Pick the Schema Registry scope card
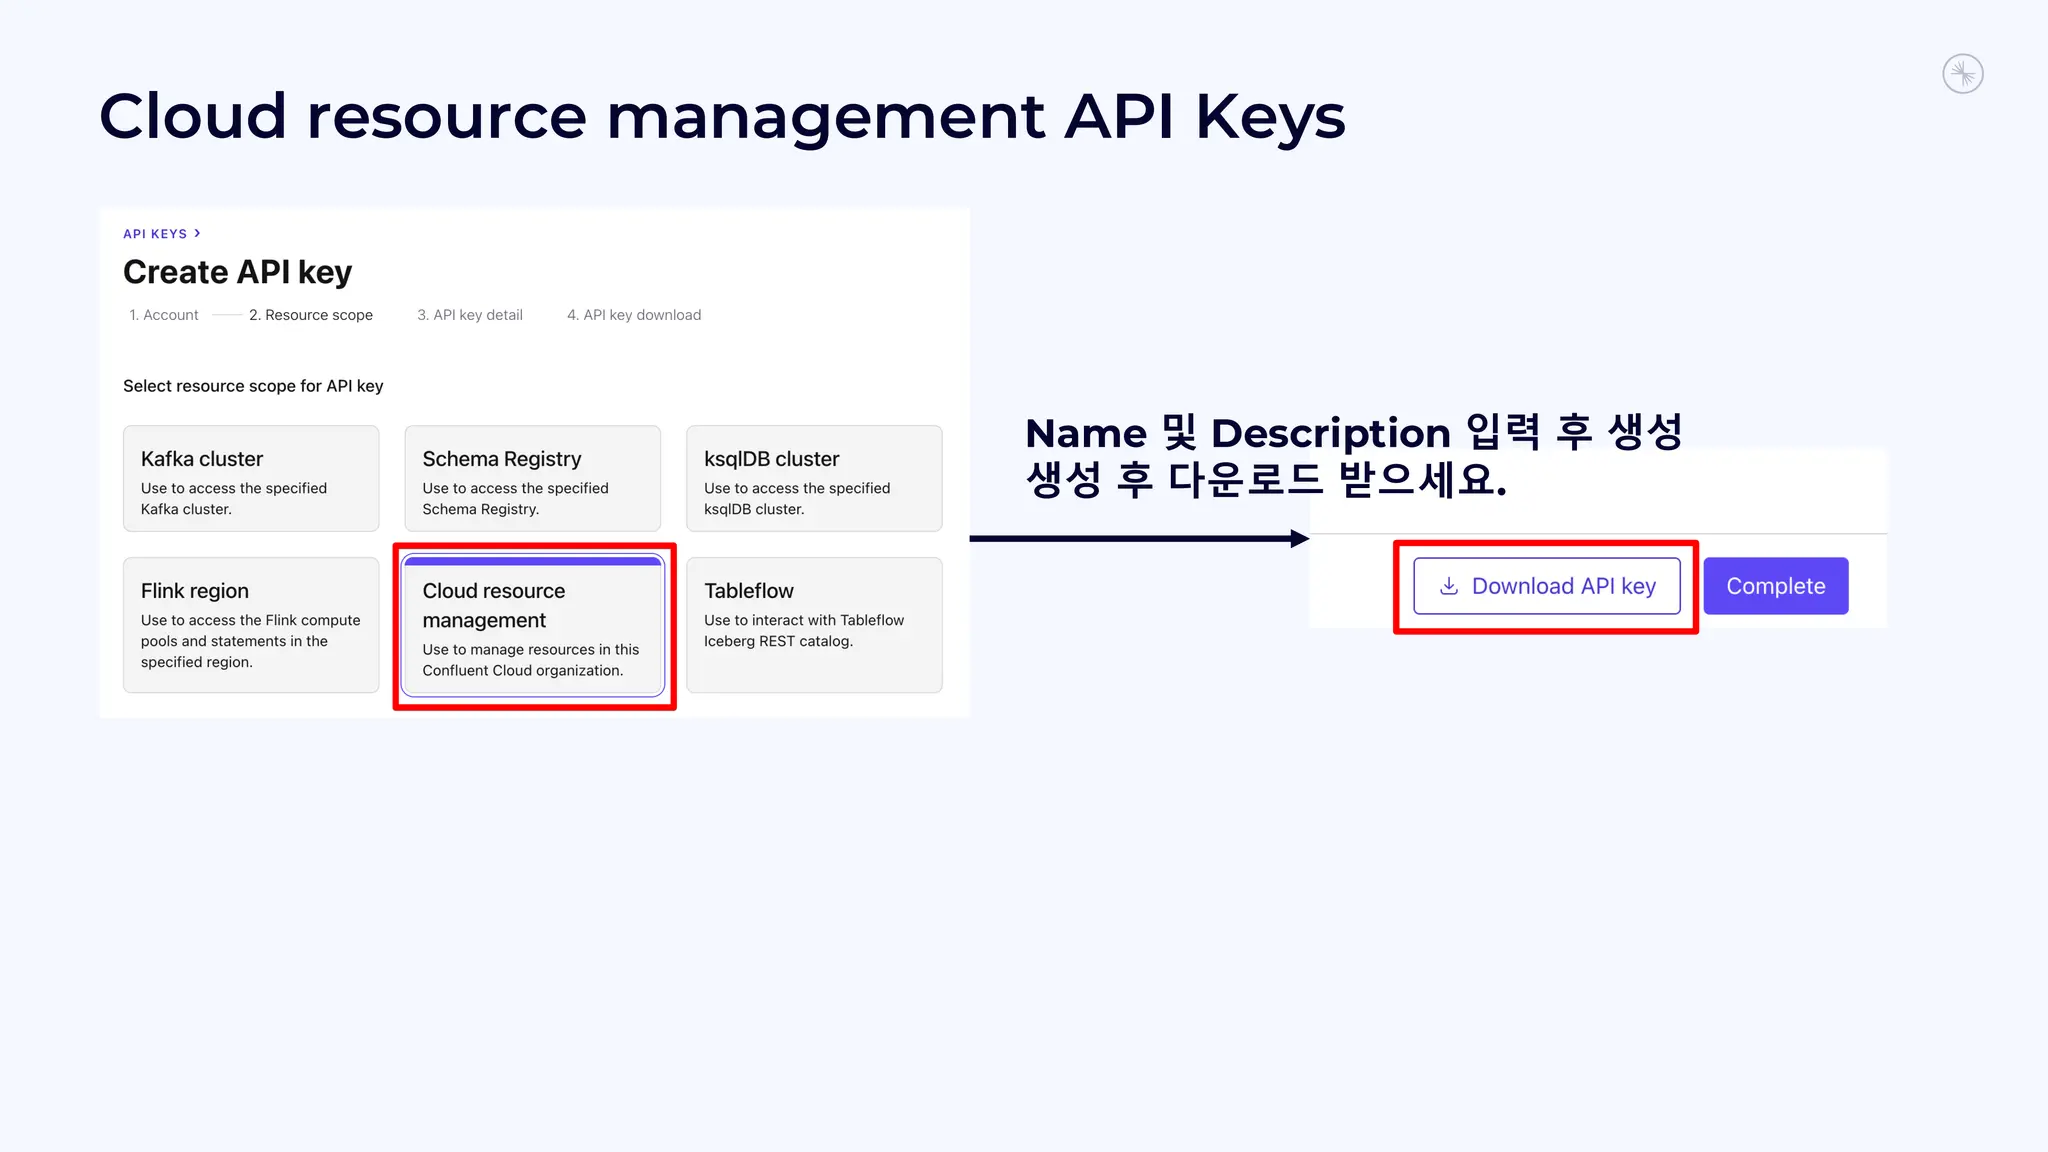This screenshot has width=2048, height=1152. (532, 478)
